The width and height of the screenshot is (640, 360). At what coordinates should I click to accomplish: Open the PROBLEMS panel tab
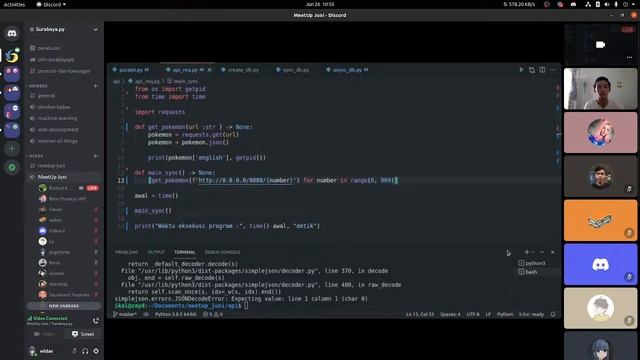coord(127,252)
